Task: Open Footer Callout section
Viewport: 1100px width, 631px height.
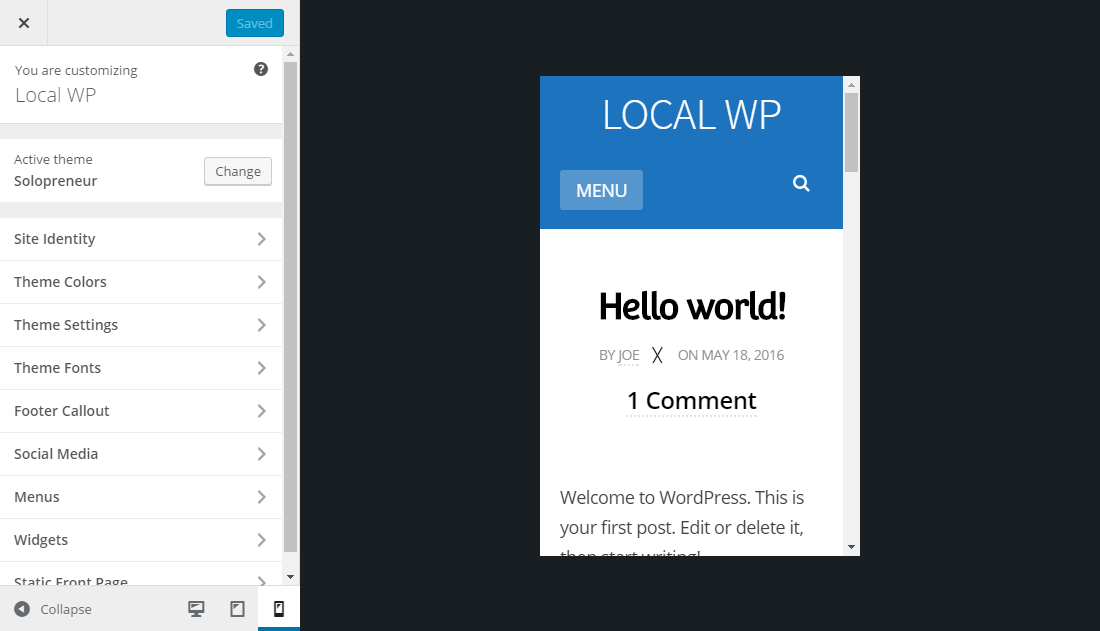Action: [x=141, y=411]
